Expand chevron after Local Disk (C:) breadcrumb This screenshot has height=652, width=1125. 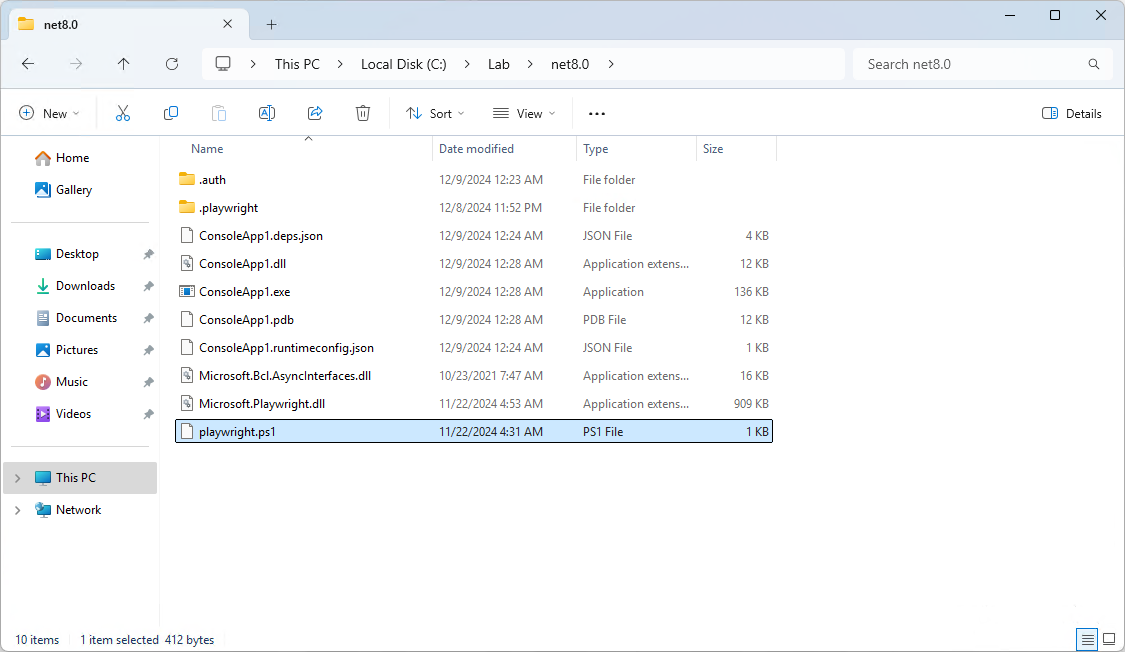click(x=467, y=64)
